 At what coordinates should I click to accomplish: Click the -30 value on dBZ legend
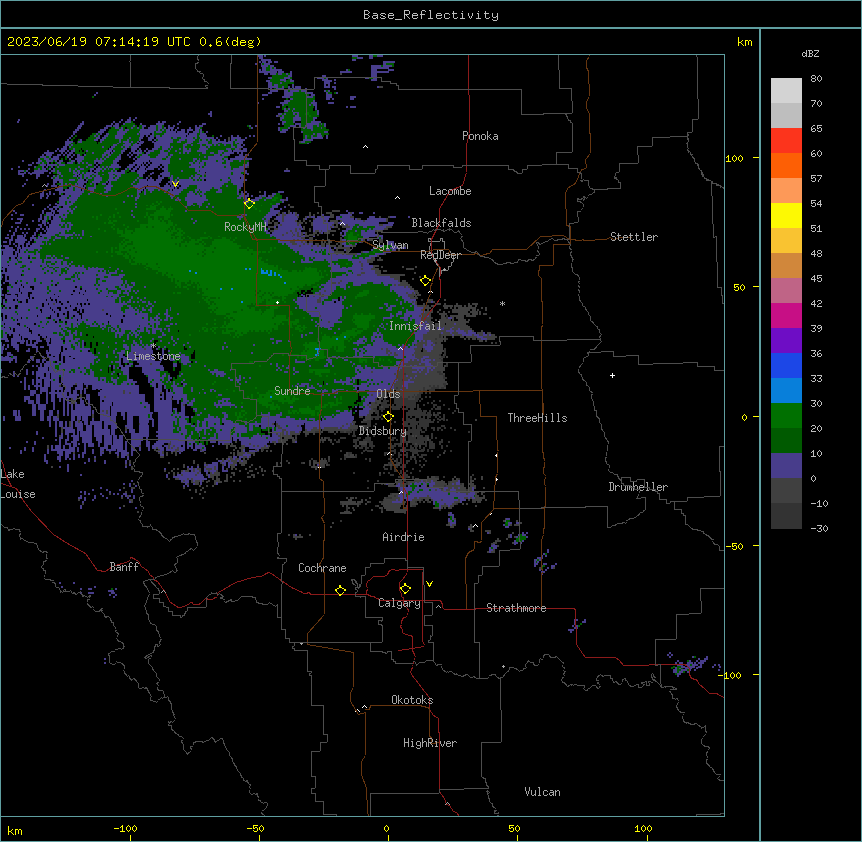pyautogui.click(x=819, y=528)
